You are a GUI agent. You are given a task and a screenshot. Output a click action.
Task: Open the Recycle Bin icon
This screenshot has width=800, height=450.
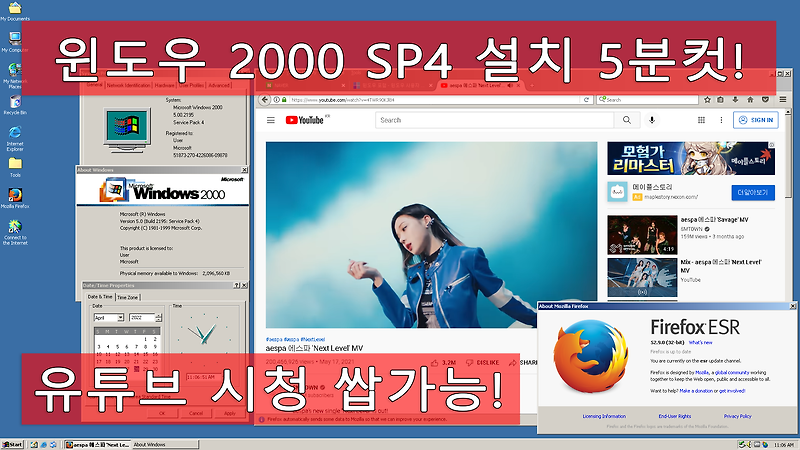15,105
